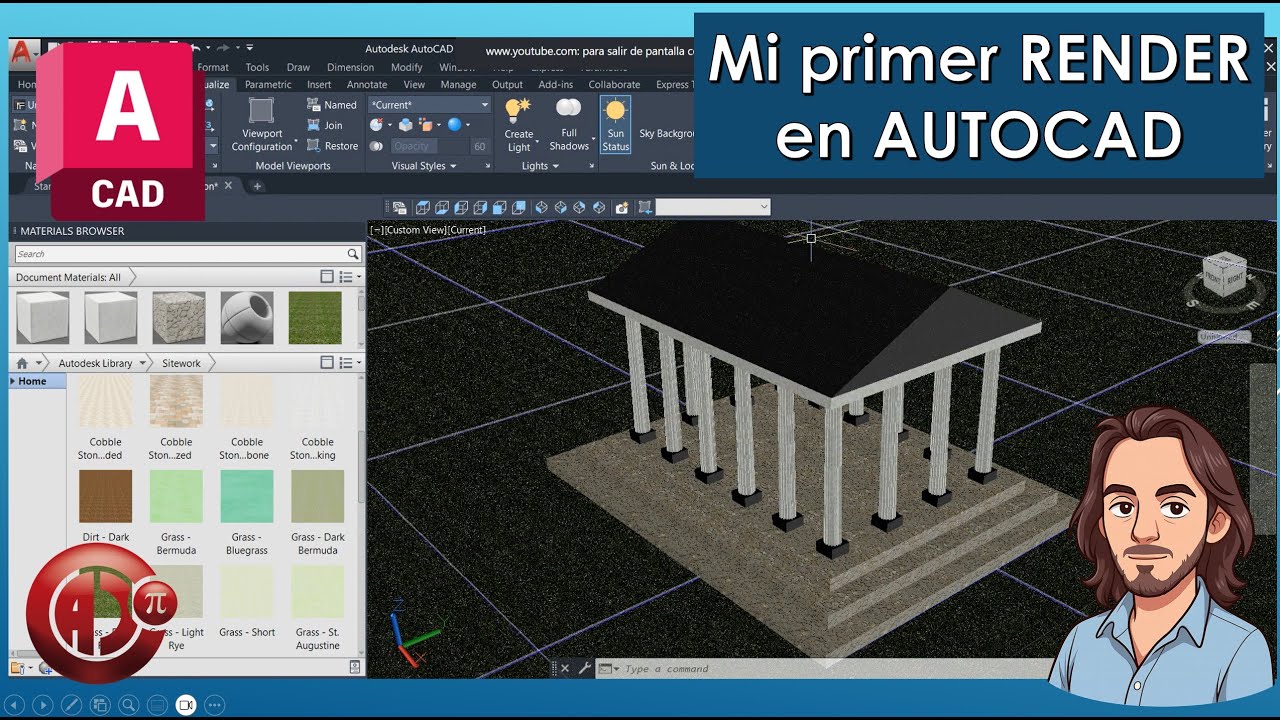1280x720 pixels.
Task: Open the Viewport Configuration tool
Action: click(261, 125)
